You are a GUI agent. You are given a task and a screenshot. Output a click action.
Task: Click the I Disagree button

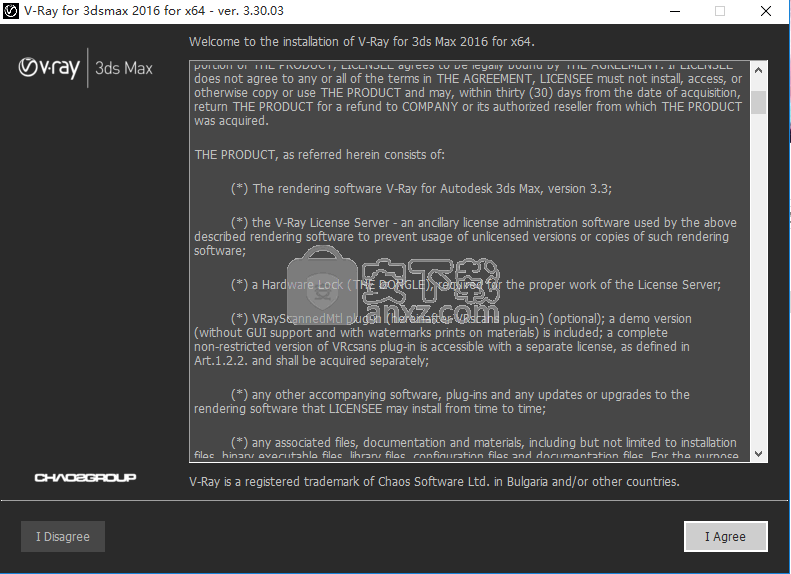[x=63, y=537]
